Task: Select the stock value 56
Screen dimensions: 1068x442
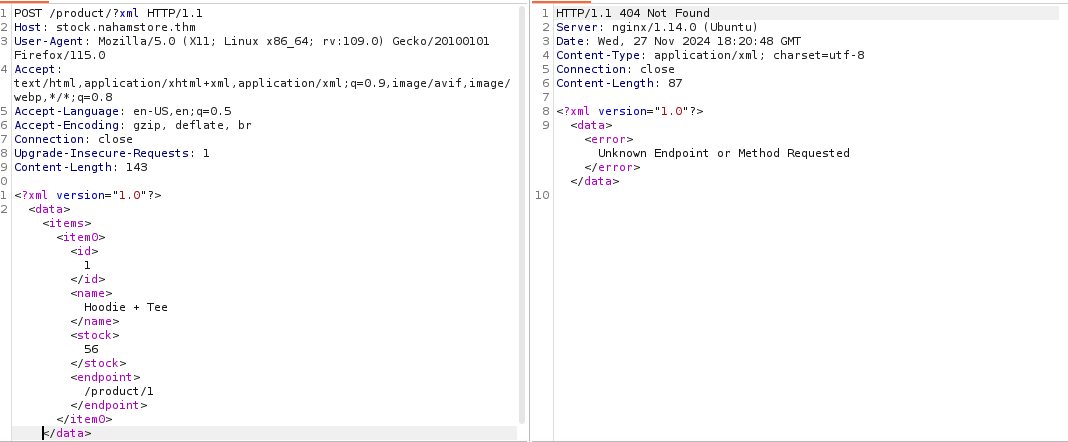Action: (91, 349)
